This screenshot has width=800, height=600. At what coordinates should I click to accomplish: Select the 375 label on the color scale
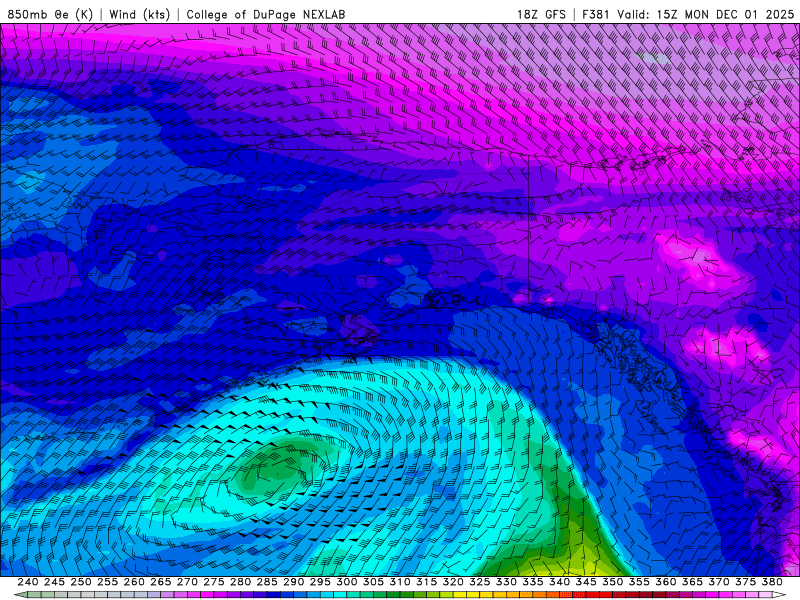pyautogui.click(x=745, y=582)
